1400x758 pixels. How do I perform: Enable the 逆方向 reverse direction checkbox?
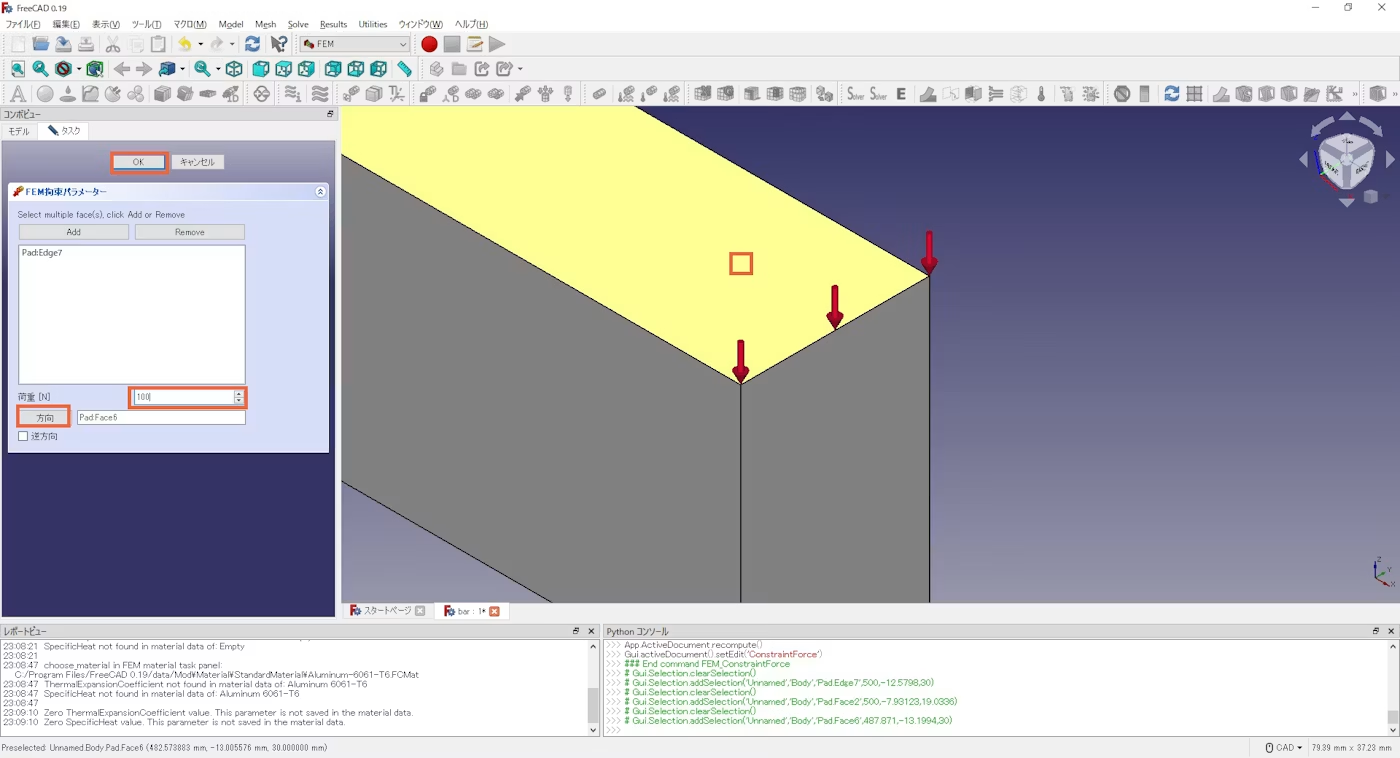(23, 437)
